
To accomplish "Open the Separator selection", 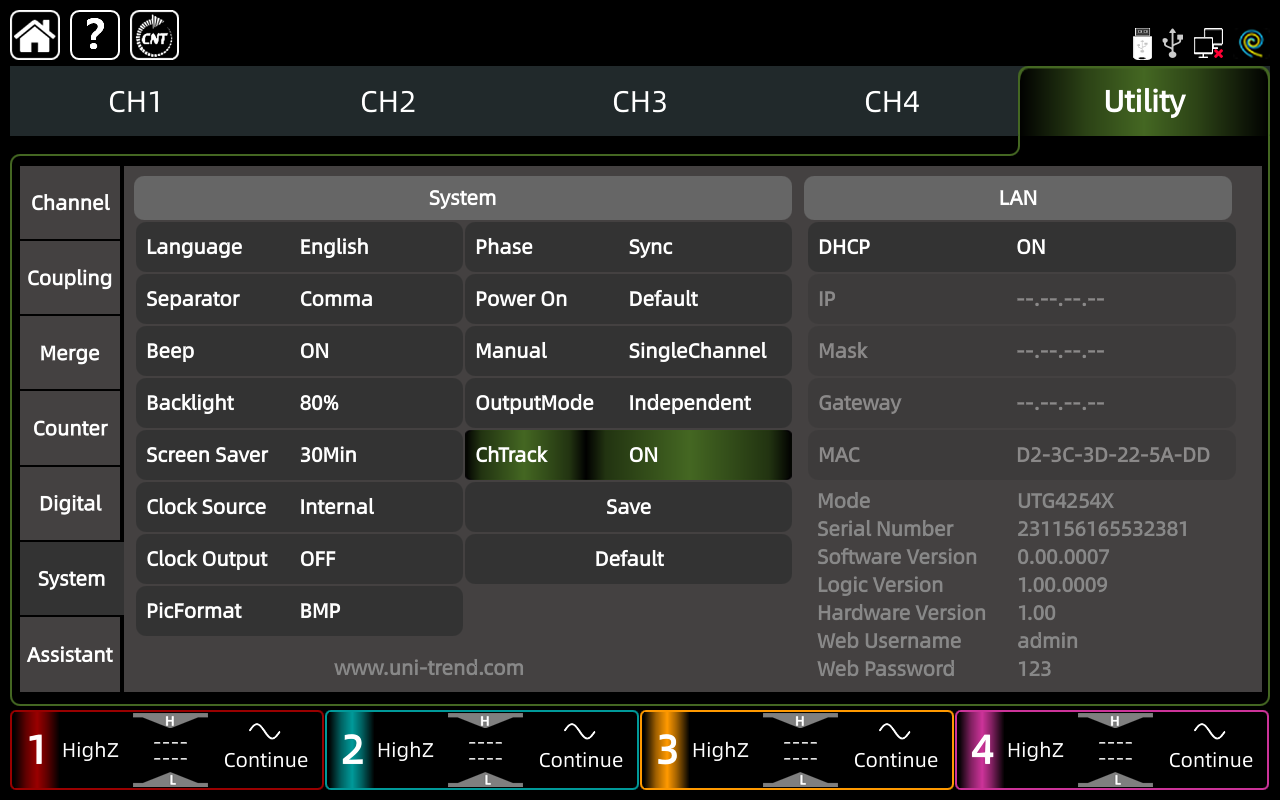I will coord(298,299).
